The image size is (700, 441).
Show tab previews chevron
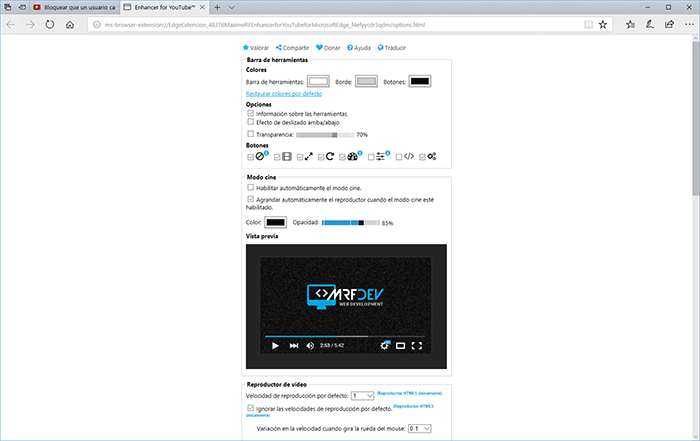(x=232, y=7)
